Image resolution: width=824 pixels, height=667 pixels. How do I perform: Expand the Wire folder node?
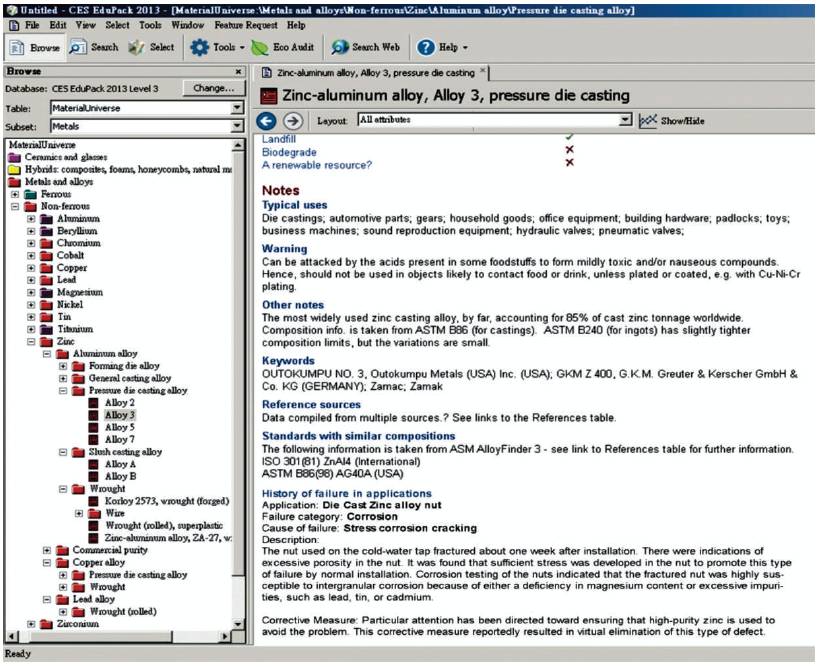[x=79, y=514]
